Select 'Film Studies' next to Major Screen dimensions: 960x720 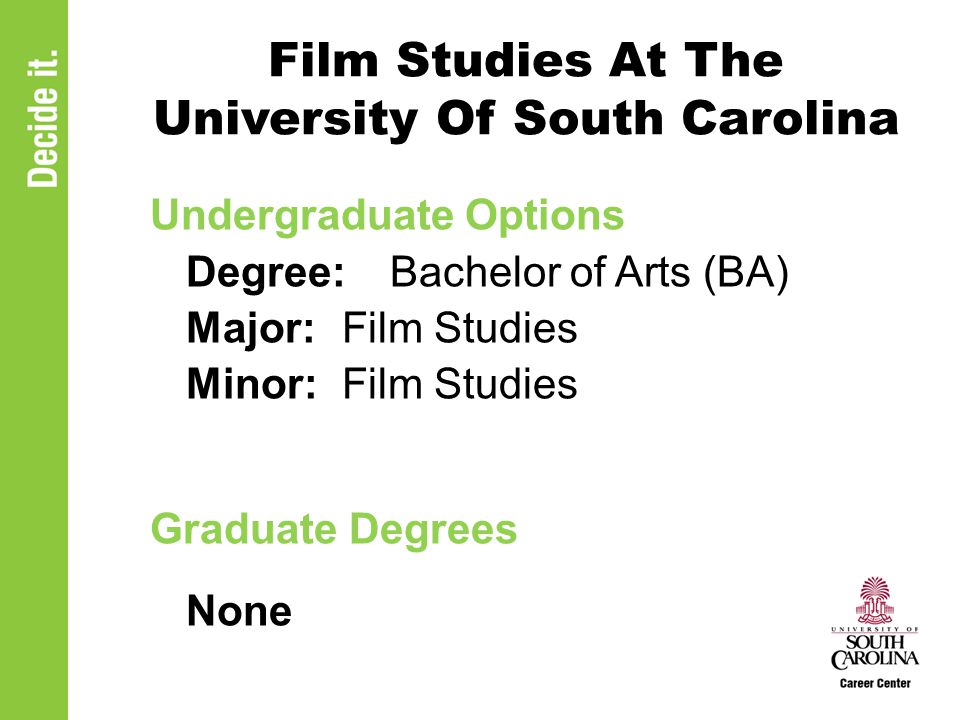point(460,328)
